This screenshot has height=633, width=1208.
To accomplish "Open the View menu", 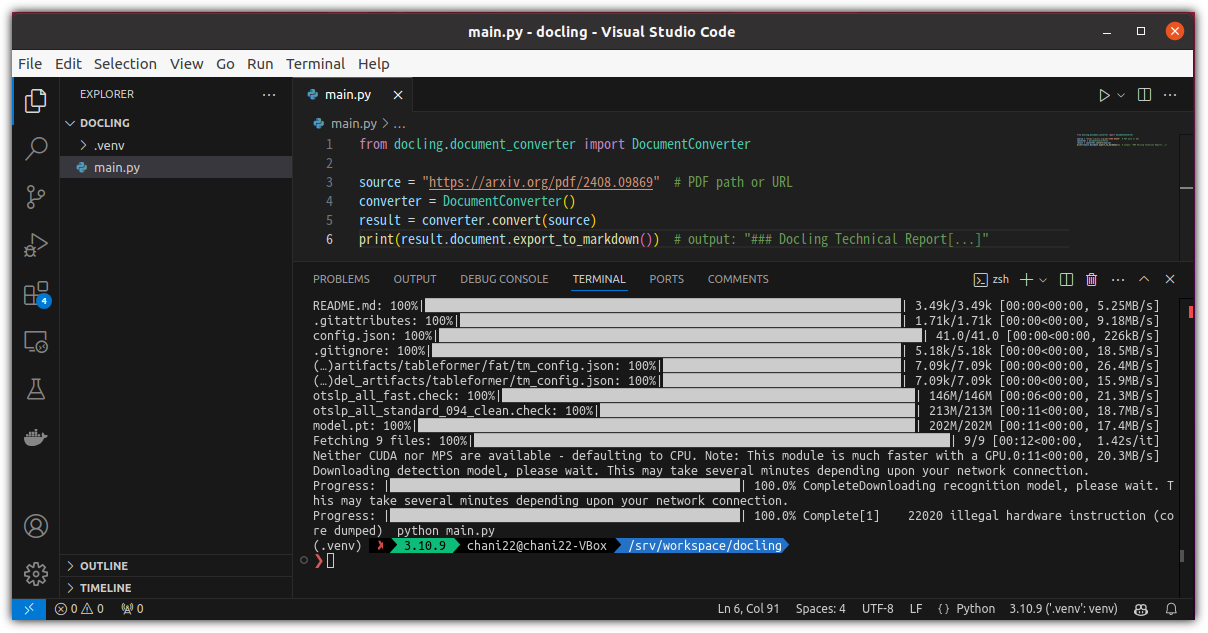I will coord(186,63).
